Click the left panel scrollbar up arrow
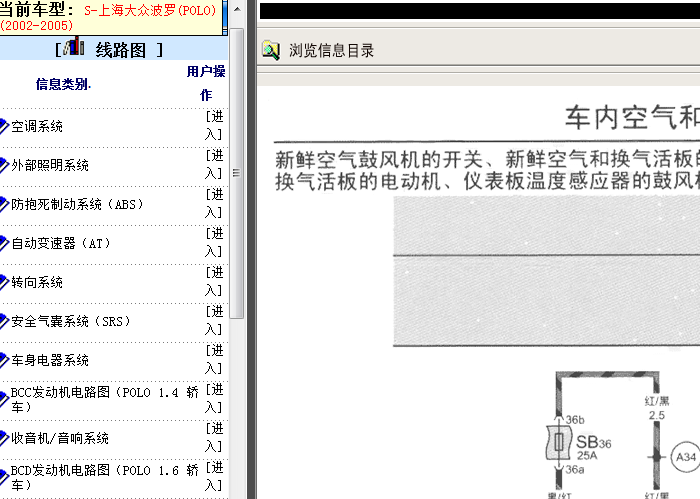This screenshot has height=499, width=700. 237,9
